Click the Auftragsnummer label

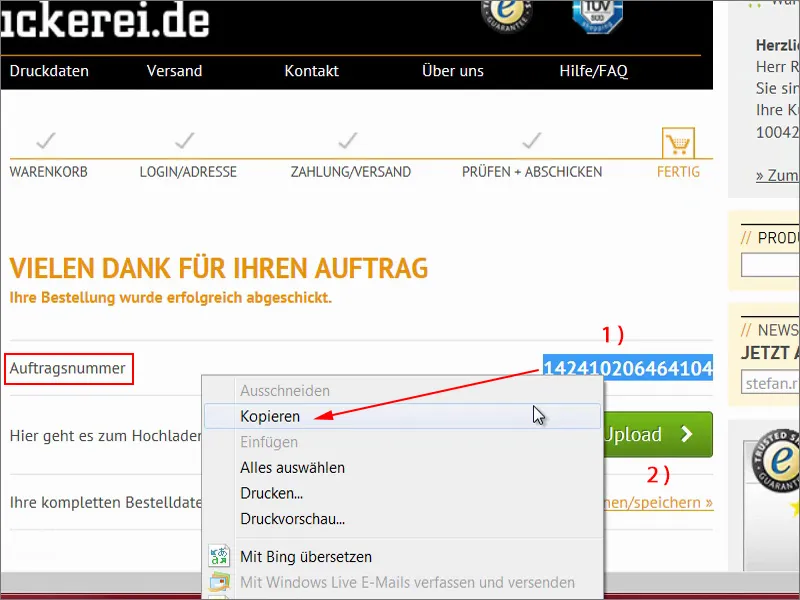[67, 368]
